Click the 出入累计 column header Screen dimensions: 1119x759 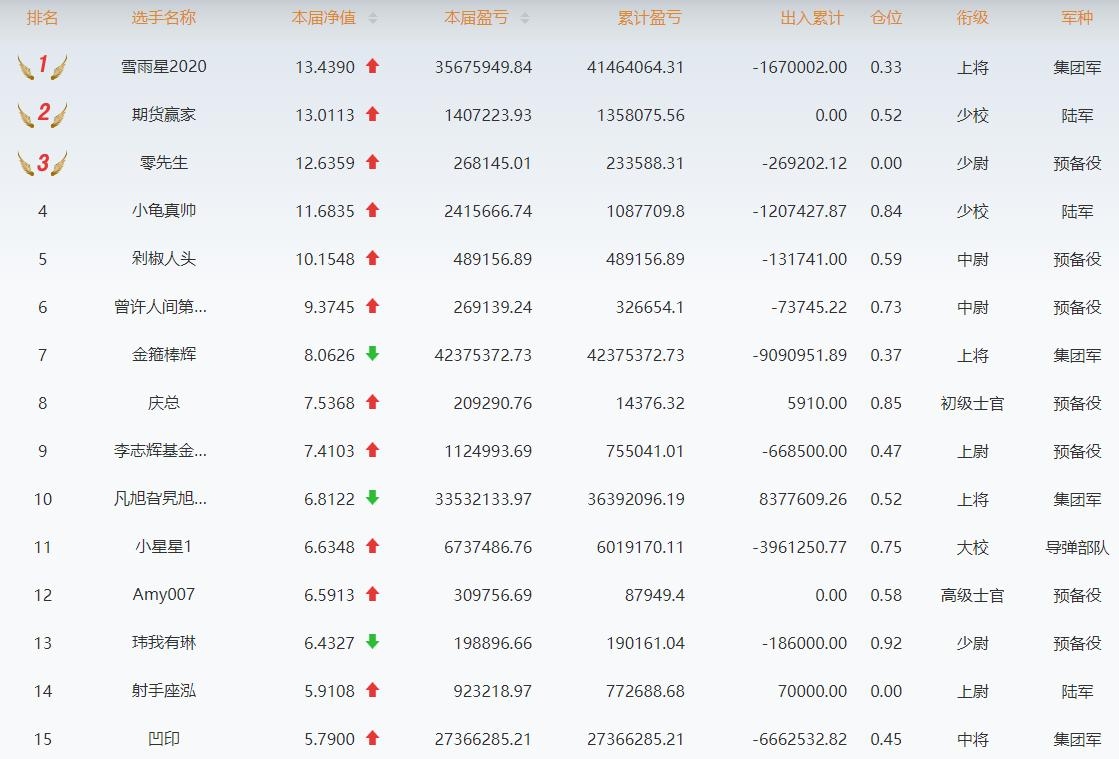pos(811,18)
